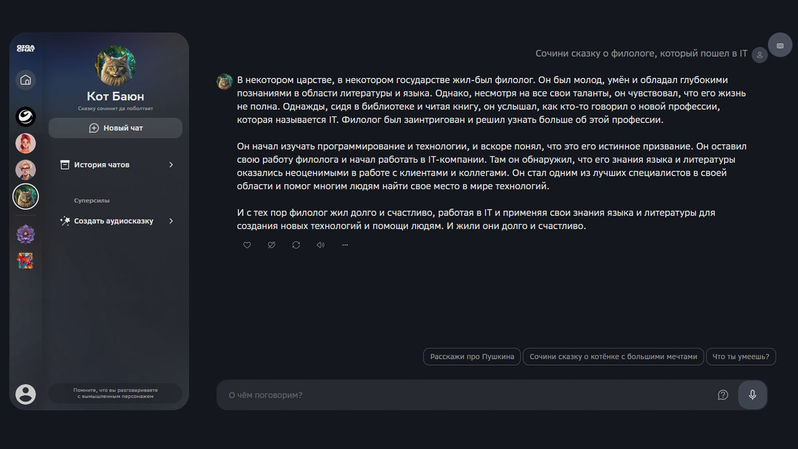Click the question mark help icon
Image resolution: width=798 pixels, height=449 pixels.
pyautogui.click(x=723, y=395)
